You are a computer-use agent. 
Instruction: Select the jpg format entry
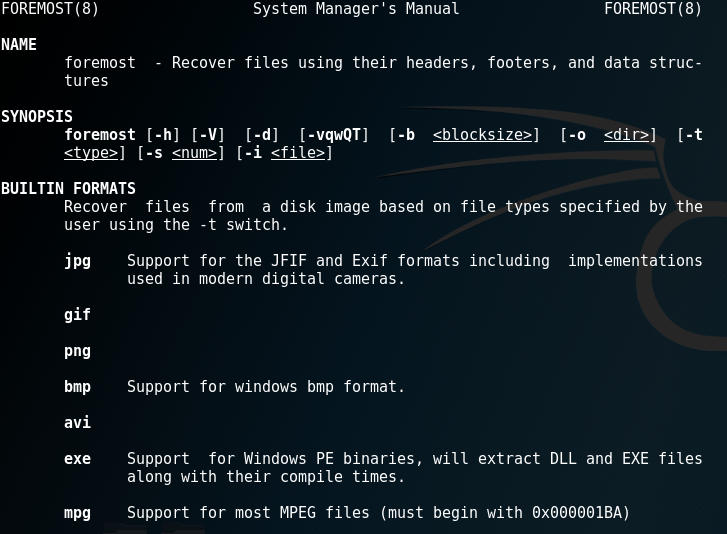(x=77, y=261)
